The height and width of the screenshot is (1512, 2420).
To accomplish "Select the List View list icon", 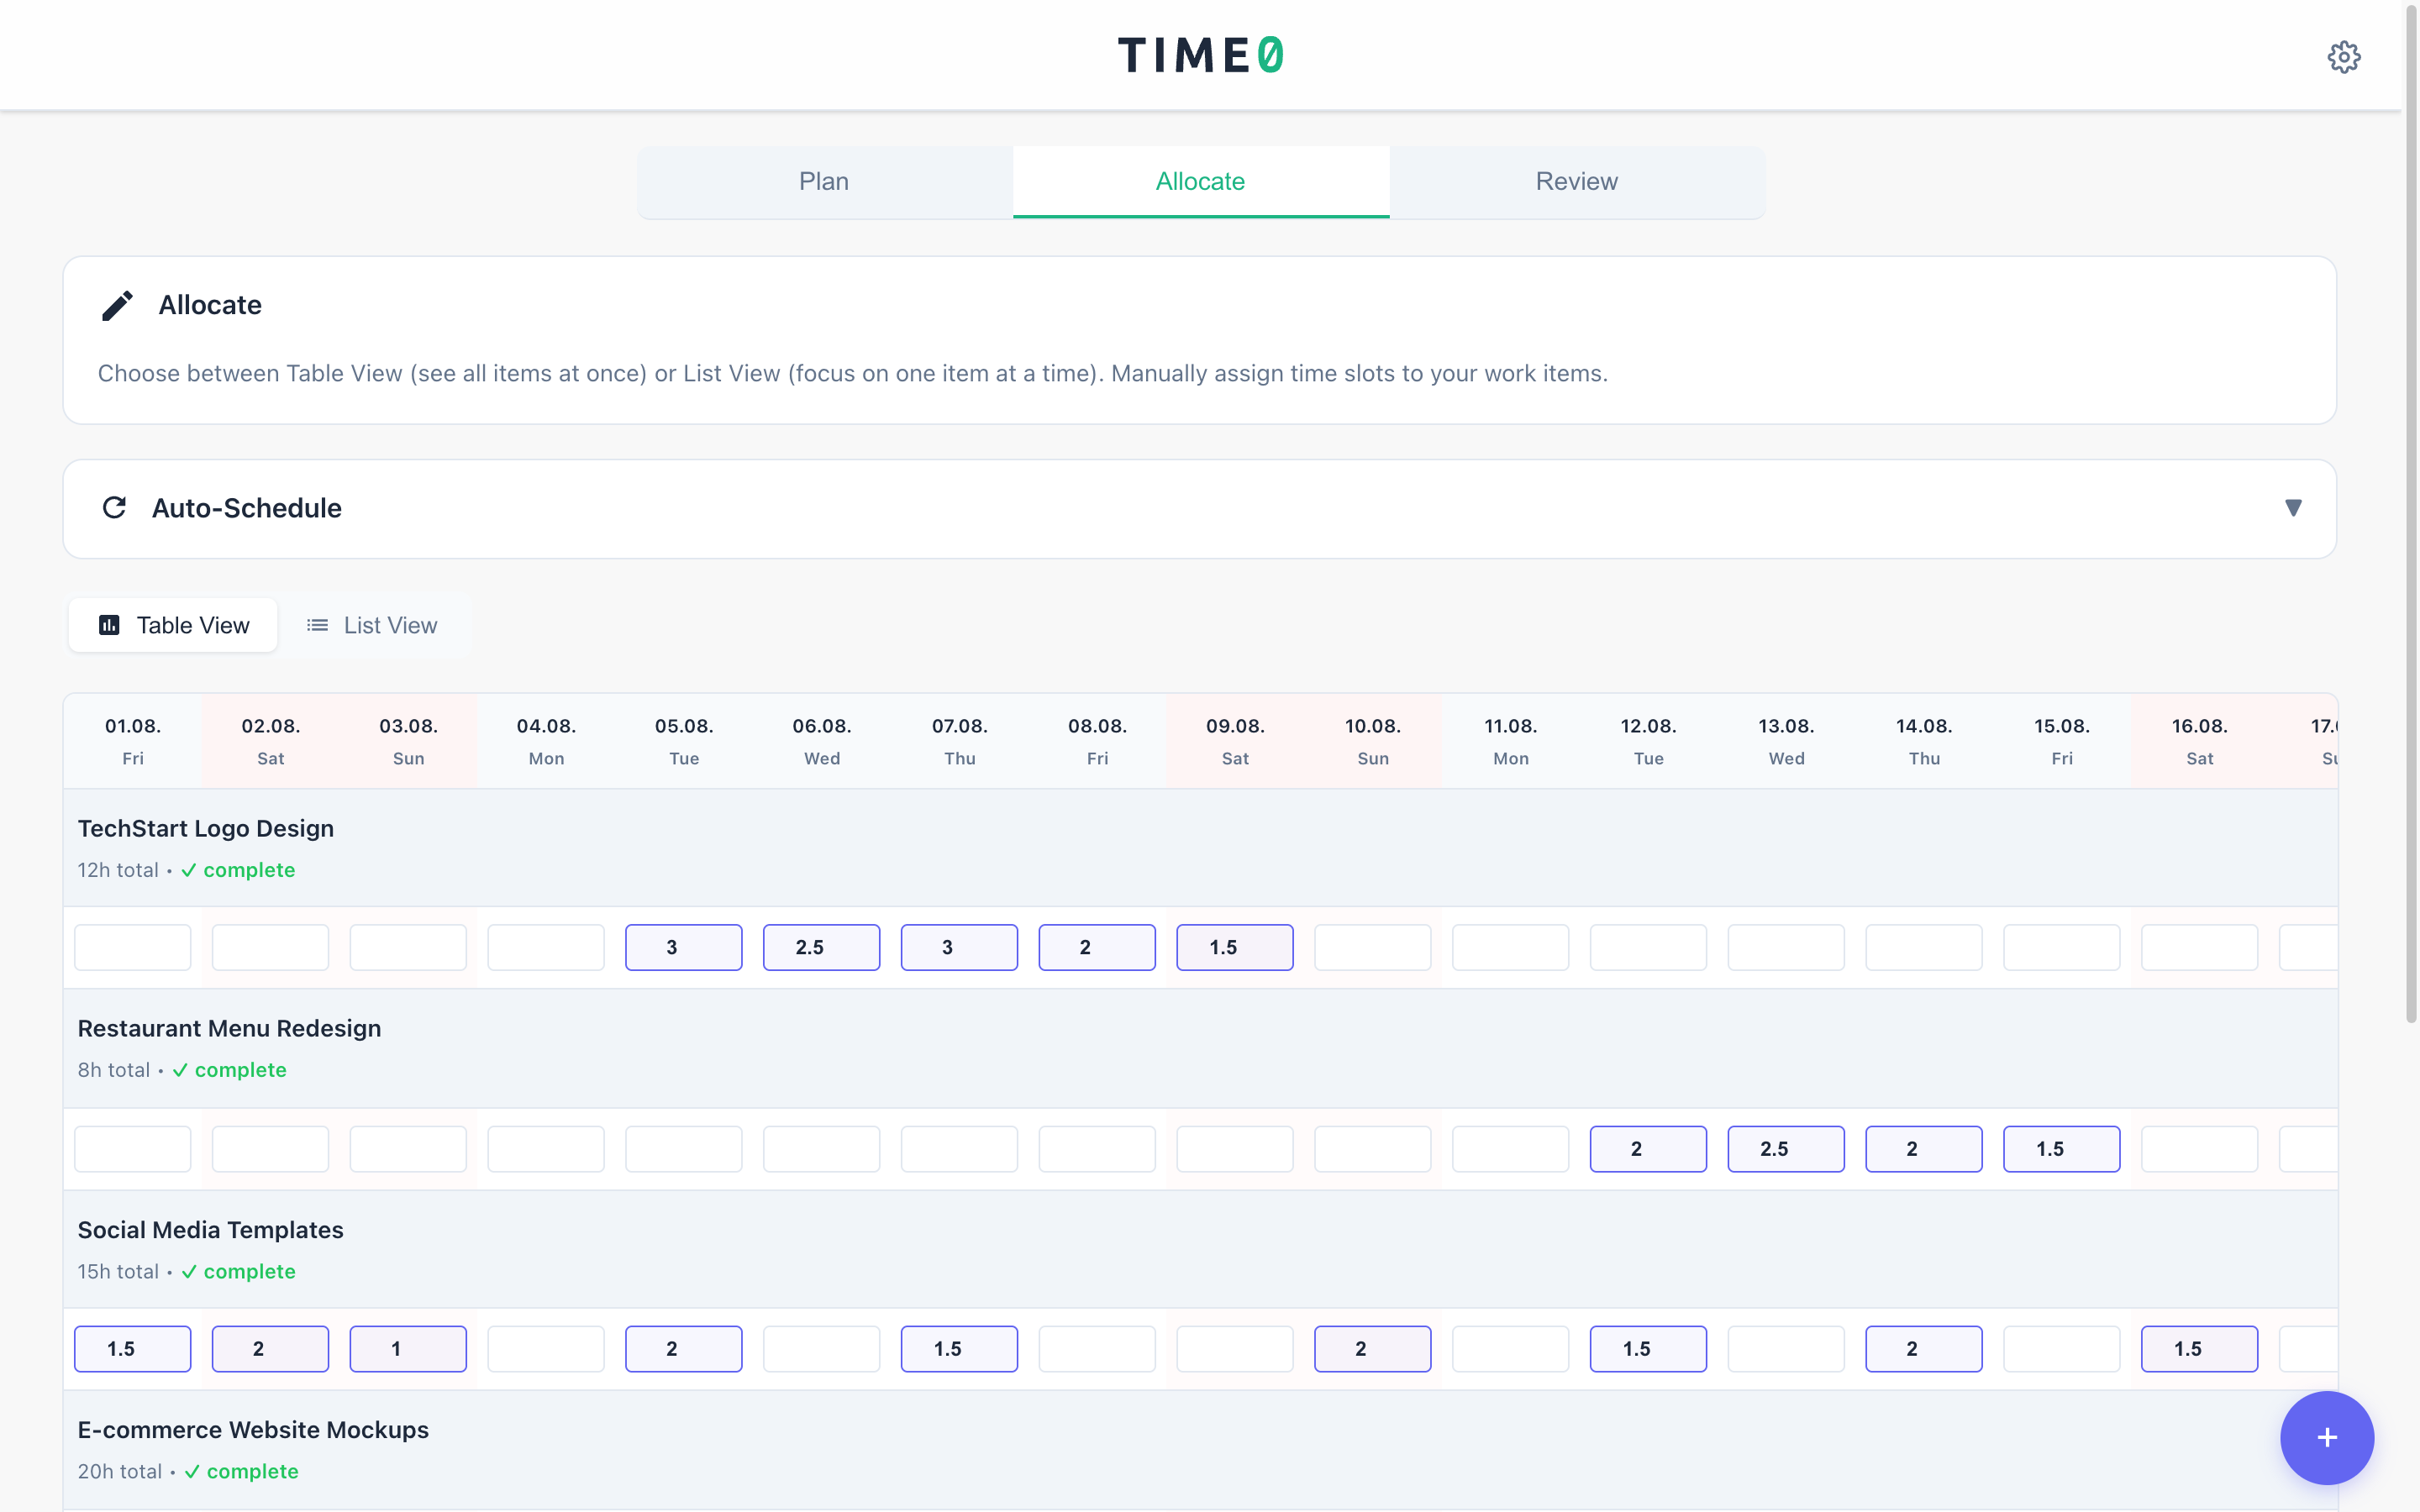I will point(317,624).
